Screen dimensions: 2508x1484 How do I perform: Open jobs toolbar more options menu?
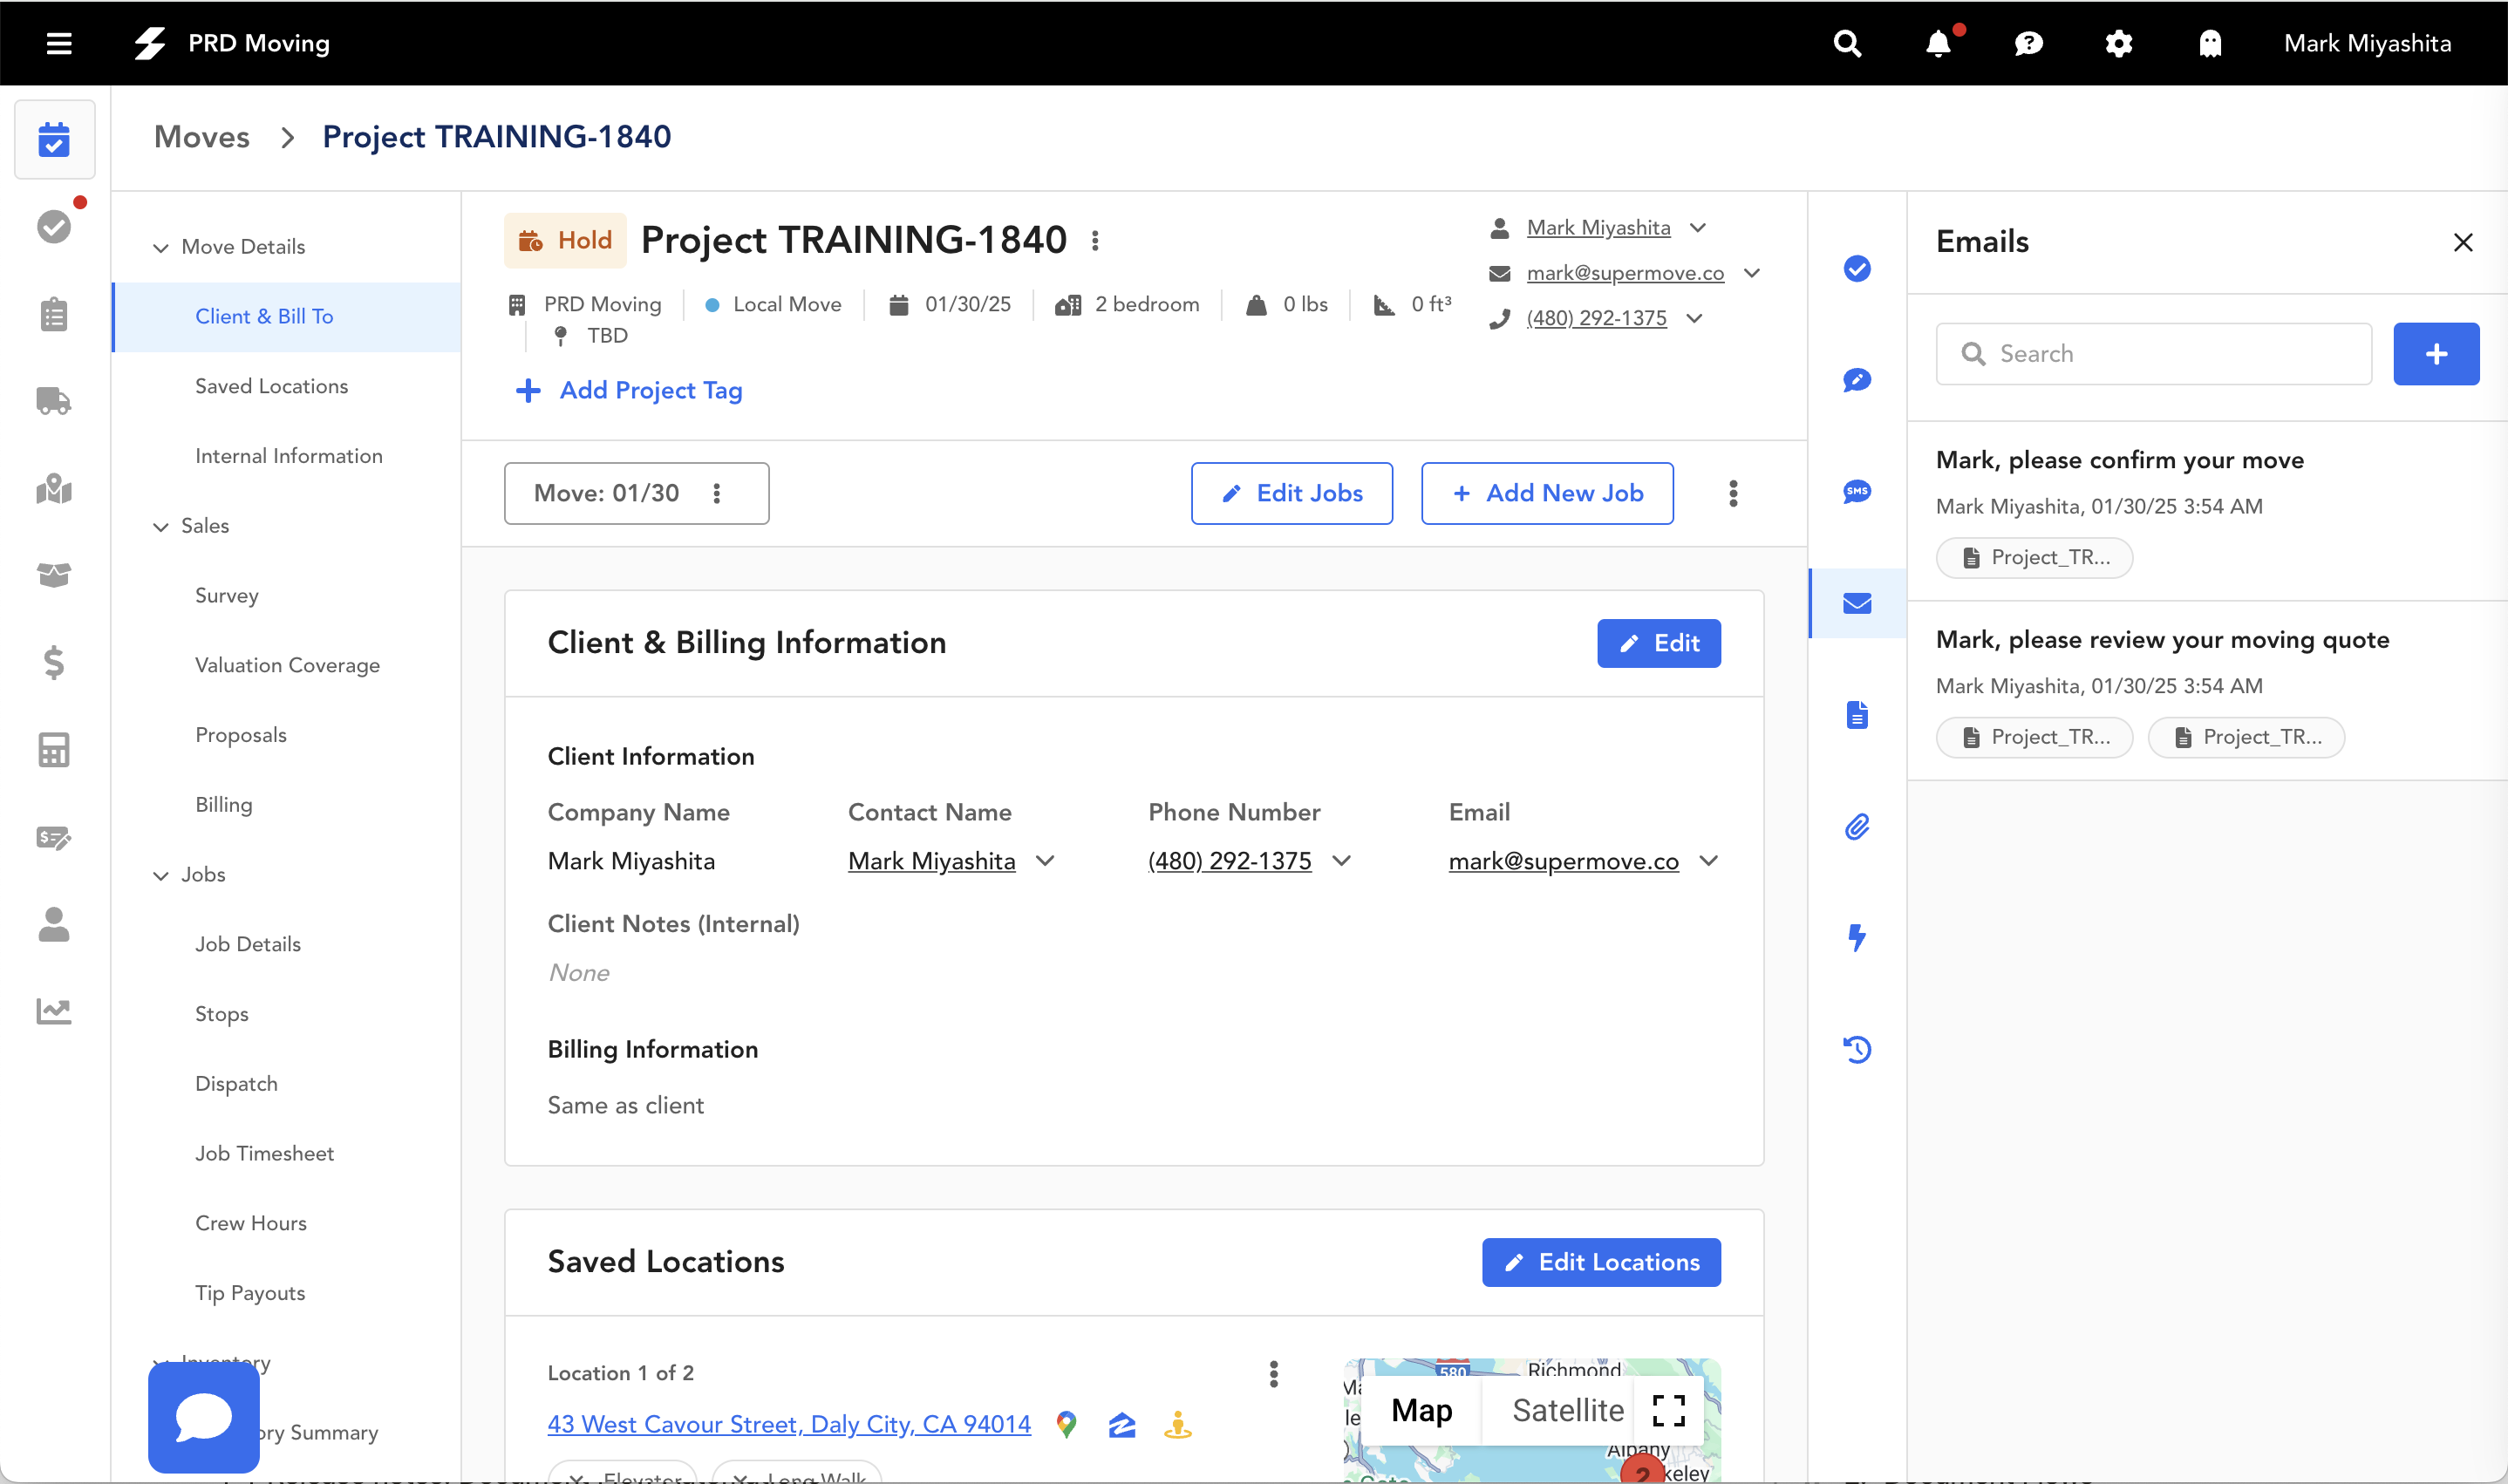(1733, 493)
